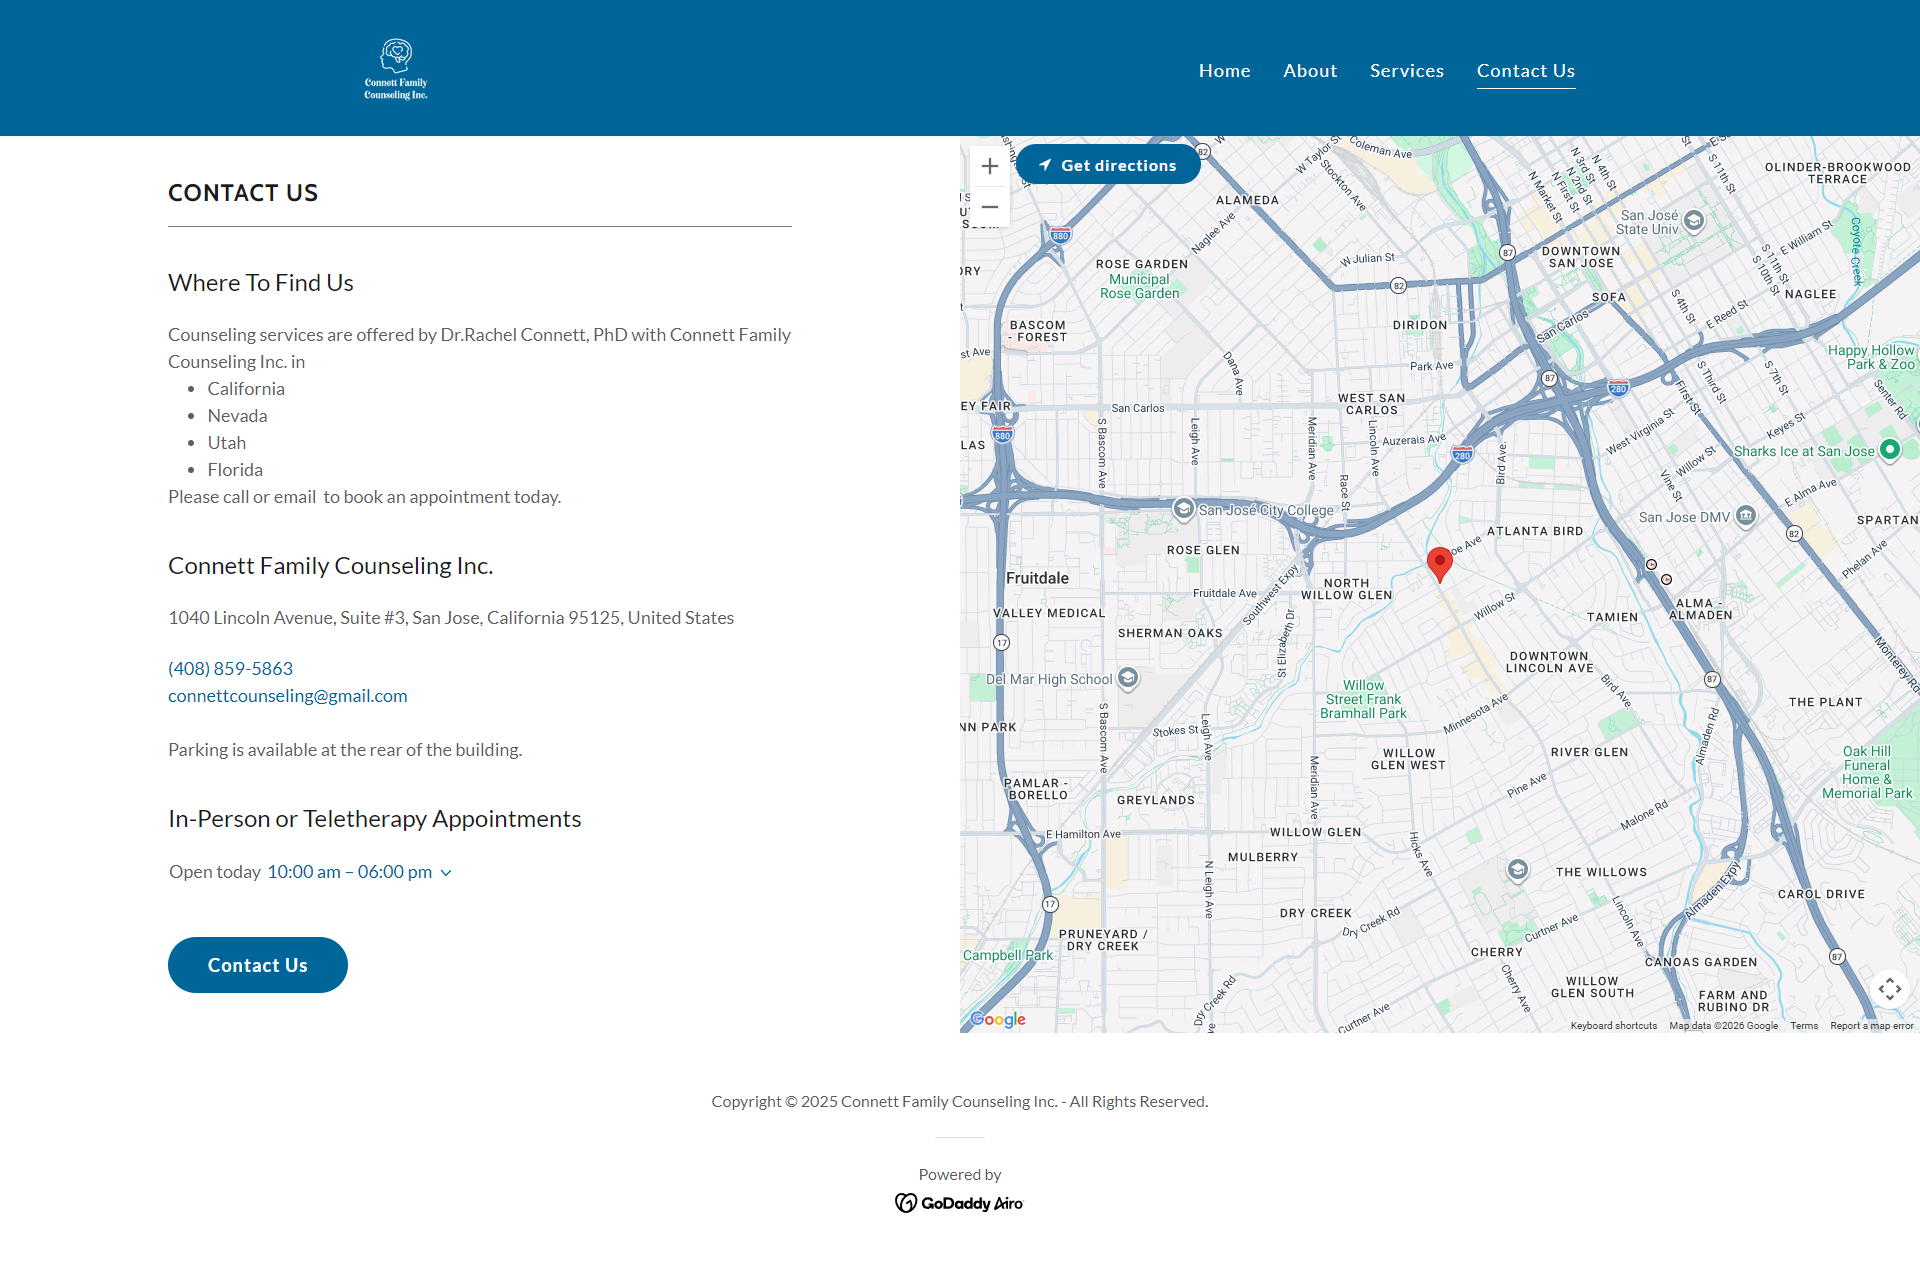Click the WILLOW GLEN WEST map label
The image size is (1920, 1269).
click(x=1408, y=759)
